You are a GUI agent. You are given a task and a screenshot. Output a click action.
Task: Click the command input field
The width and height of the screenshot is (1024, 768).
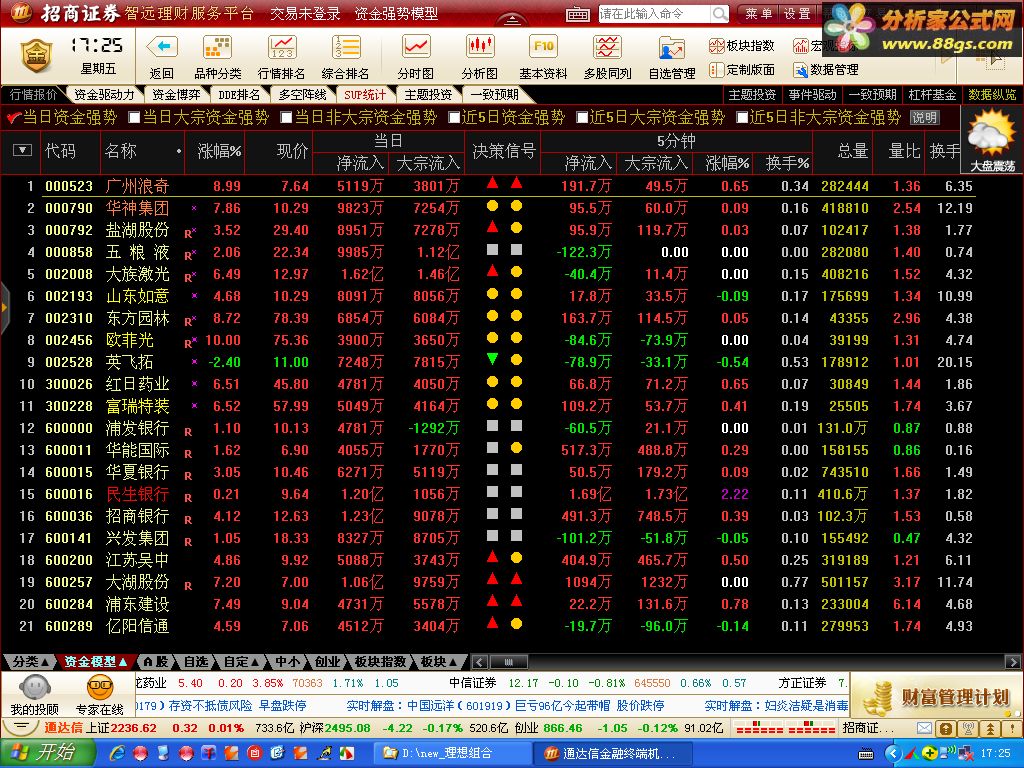point(654,14)
